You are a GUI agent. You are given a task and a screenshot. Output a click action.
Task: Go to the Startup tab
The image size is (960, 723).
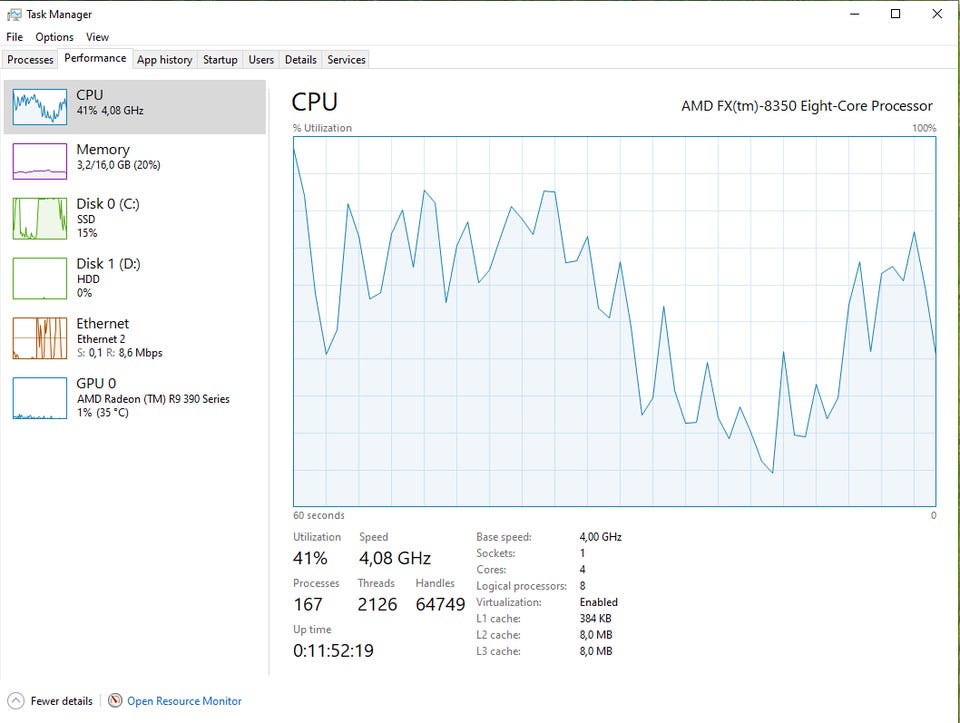click(x=220, y=59)
